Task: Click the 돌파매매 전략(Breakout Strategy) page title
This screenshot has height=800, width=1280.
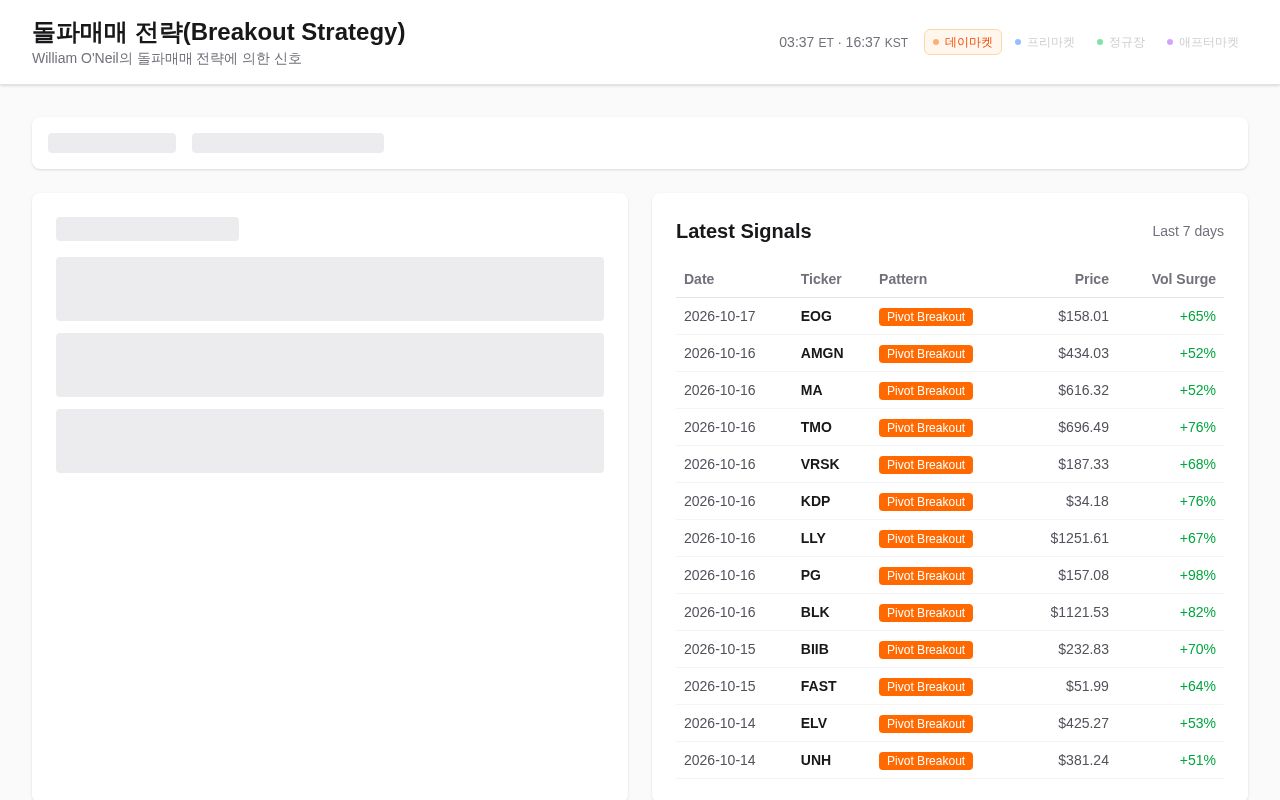Action: pos(219,32)
